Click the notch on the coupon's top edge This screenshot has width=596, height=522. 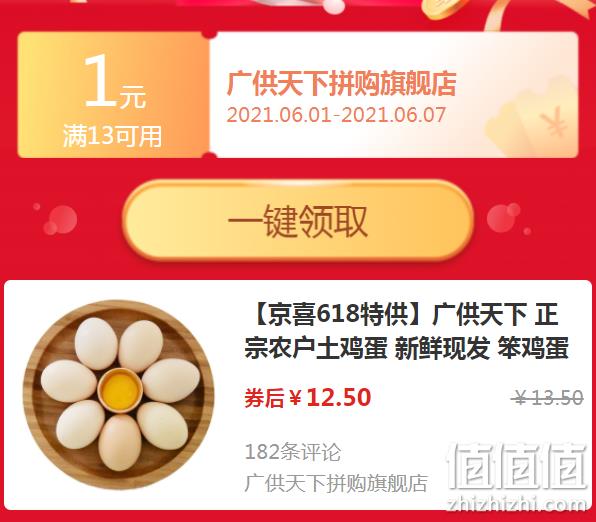209,33
